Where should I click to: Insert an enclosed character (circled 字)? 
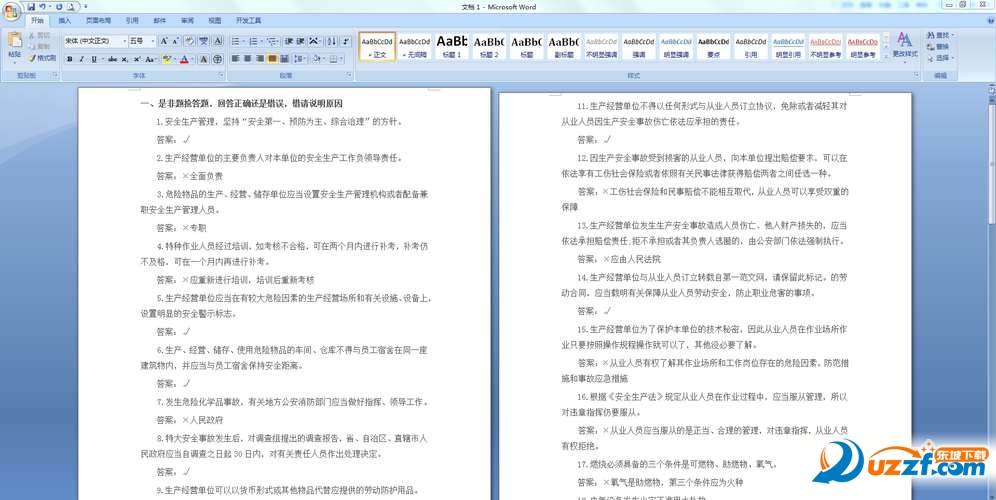(x=218, y=59)
